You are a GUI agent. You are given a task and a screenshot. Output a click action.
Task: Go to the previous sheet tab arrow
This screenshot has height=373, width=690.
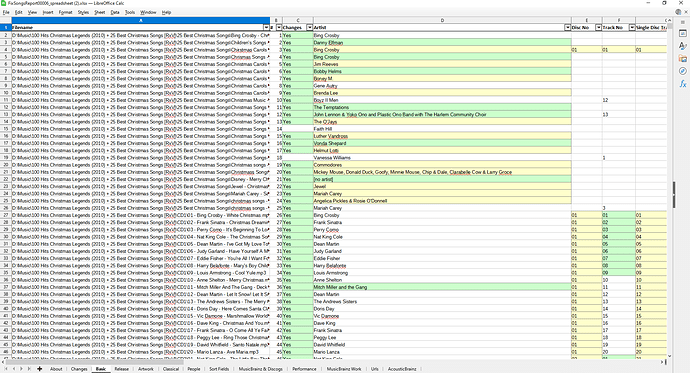[x=14, y=369]
